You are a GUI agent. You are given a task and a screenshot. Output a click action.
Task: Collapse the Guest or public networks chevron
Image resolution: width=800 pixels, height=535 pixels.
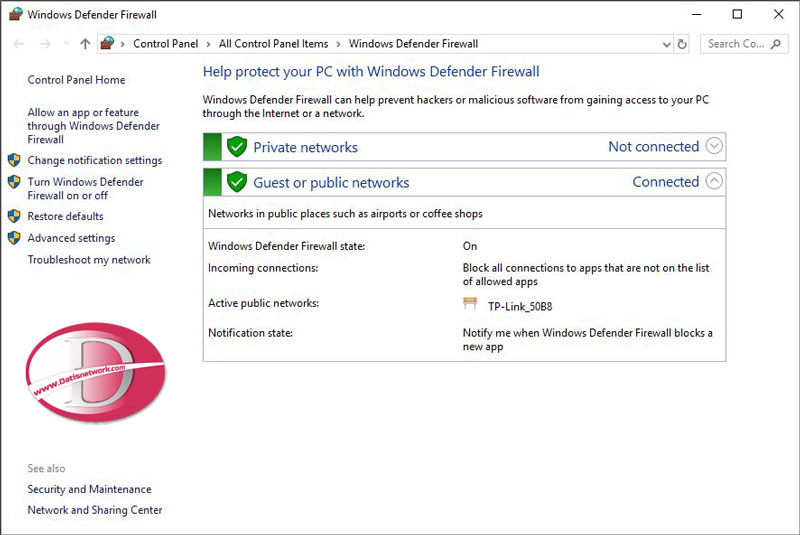(714, 181)
